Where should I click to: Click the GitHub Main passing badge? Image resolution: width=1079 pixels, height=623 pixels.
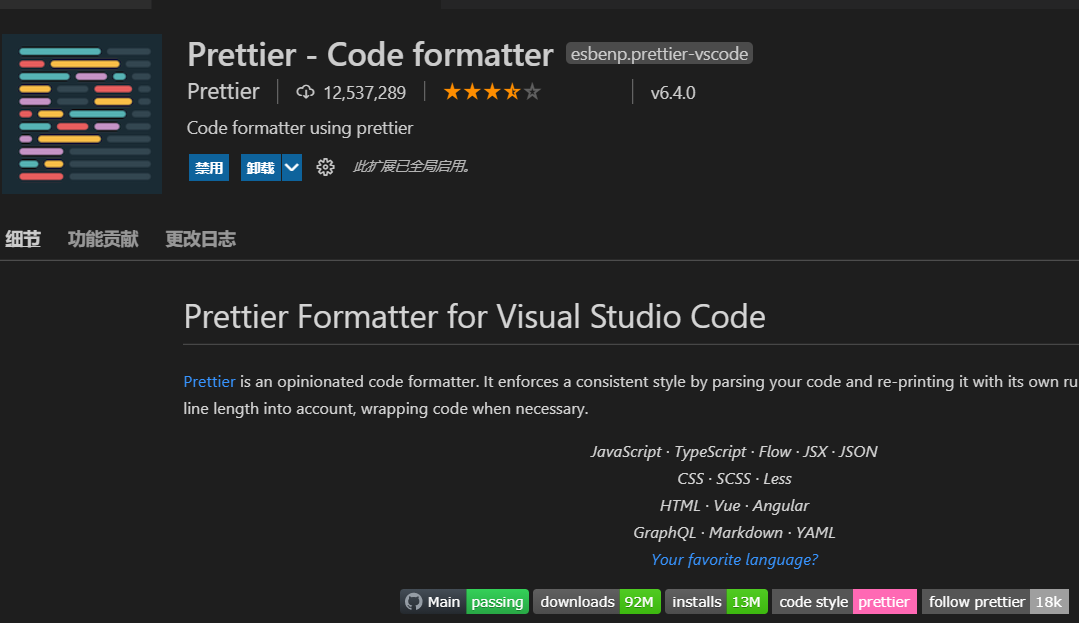tap(464, 601)
